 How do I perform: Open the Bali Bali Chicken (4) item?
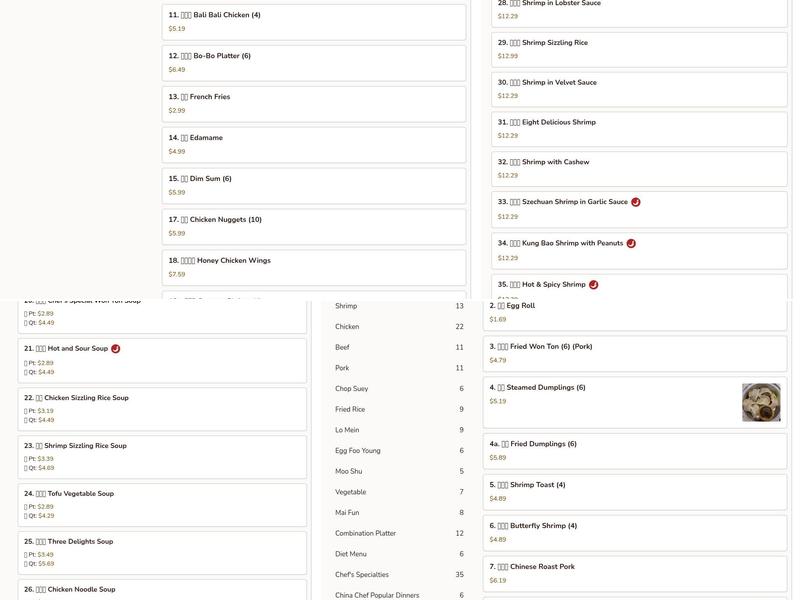pos(313,22)
